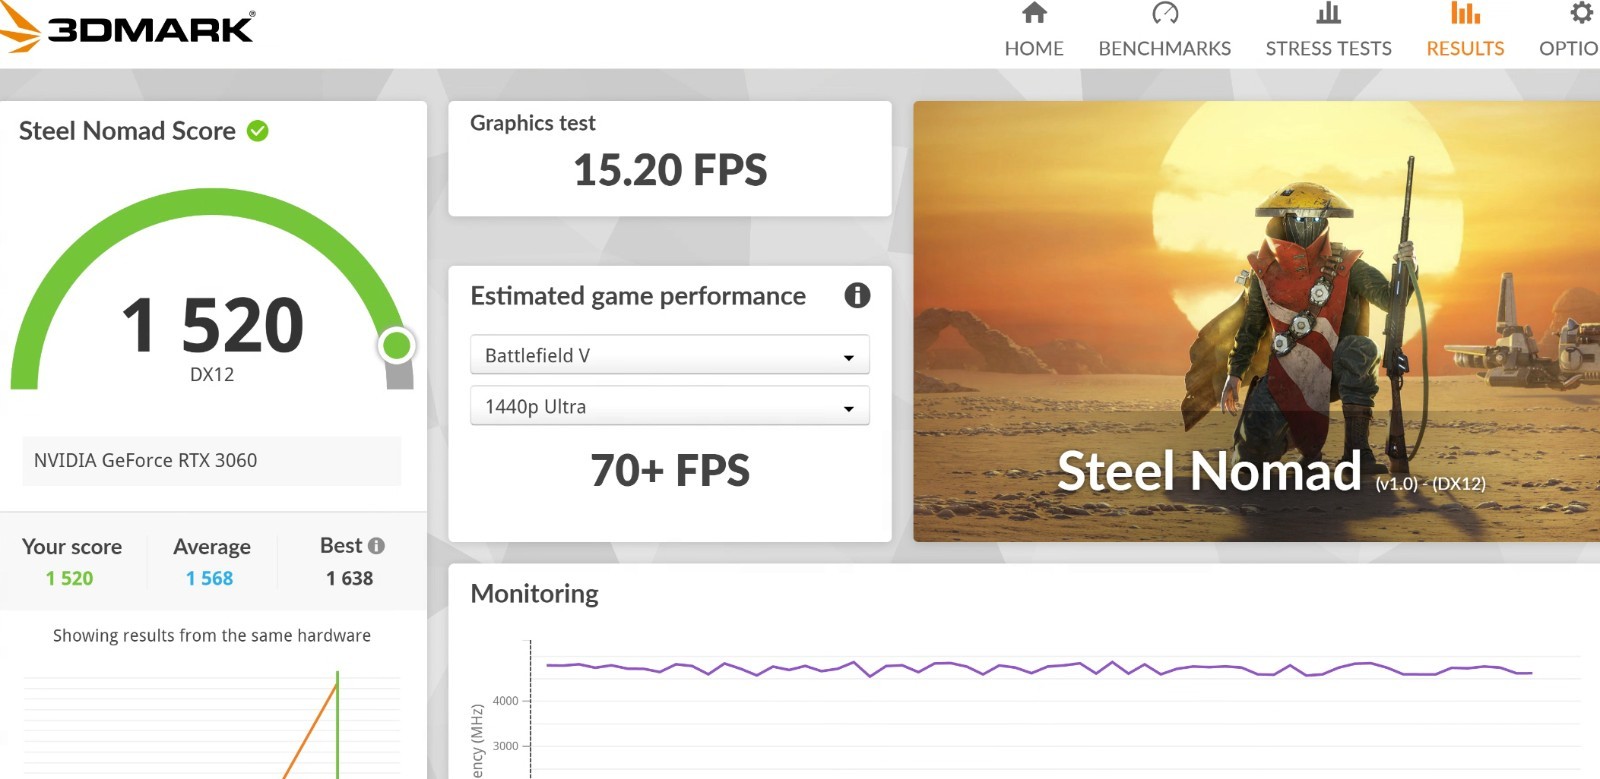Open the 1440p Ultra resolution dropdown
This screenshot has width=1600, height=779.
click(x=670, y=406)
